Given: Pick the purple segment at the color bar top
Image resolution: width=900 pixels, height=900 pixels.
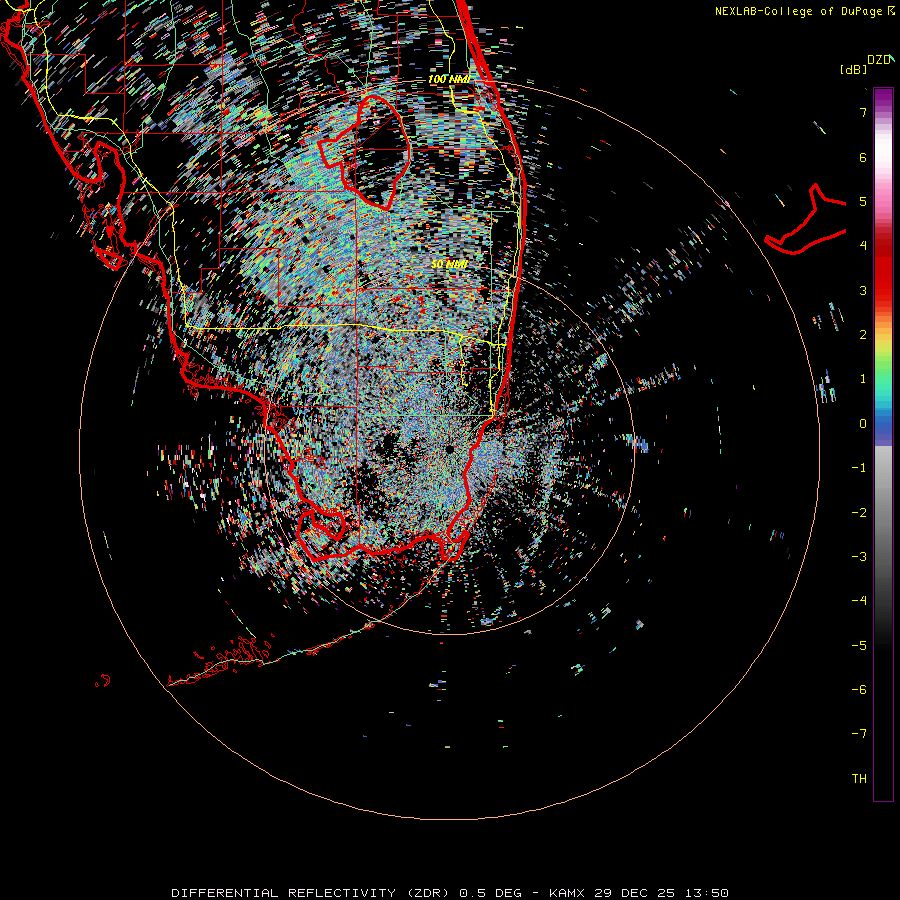Looking at the screenshot, I should pos(883,98).
